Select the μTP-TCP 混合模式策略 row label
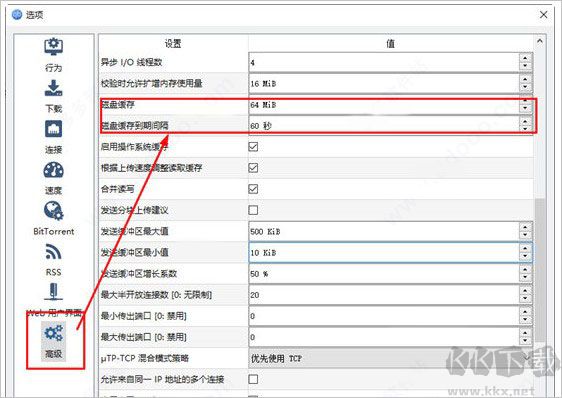562x398 pixels. coord(145,358)
